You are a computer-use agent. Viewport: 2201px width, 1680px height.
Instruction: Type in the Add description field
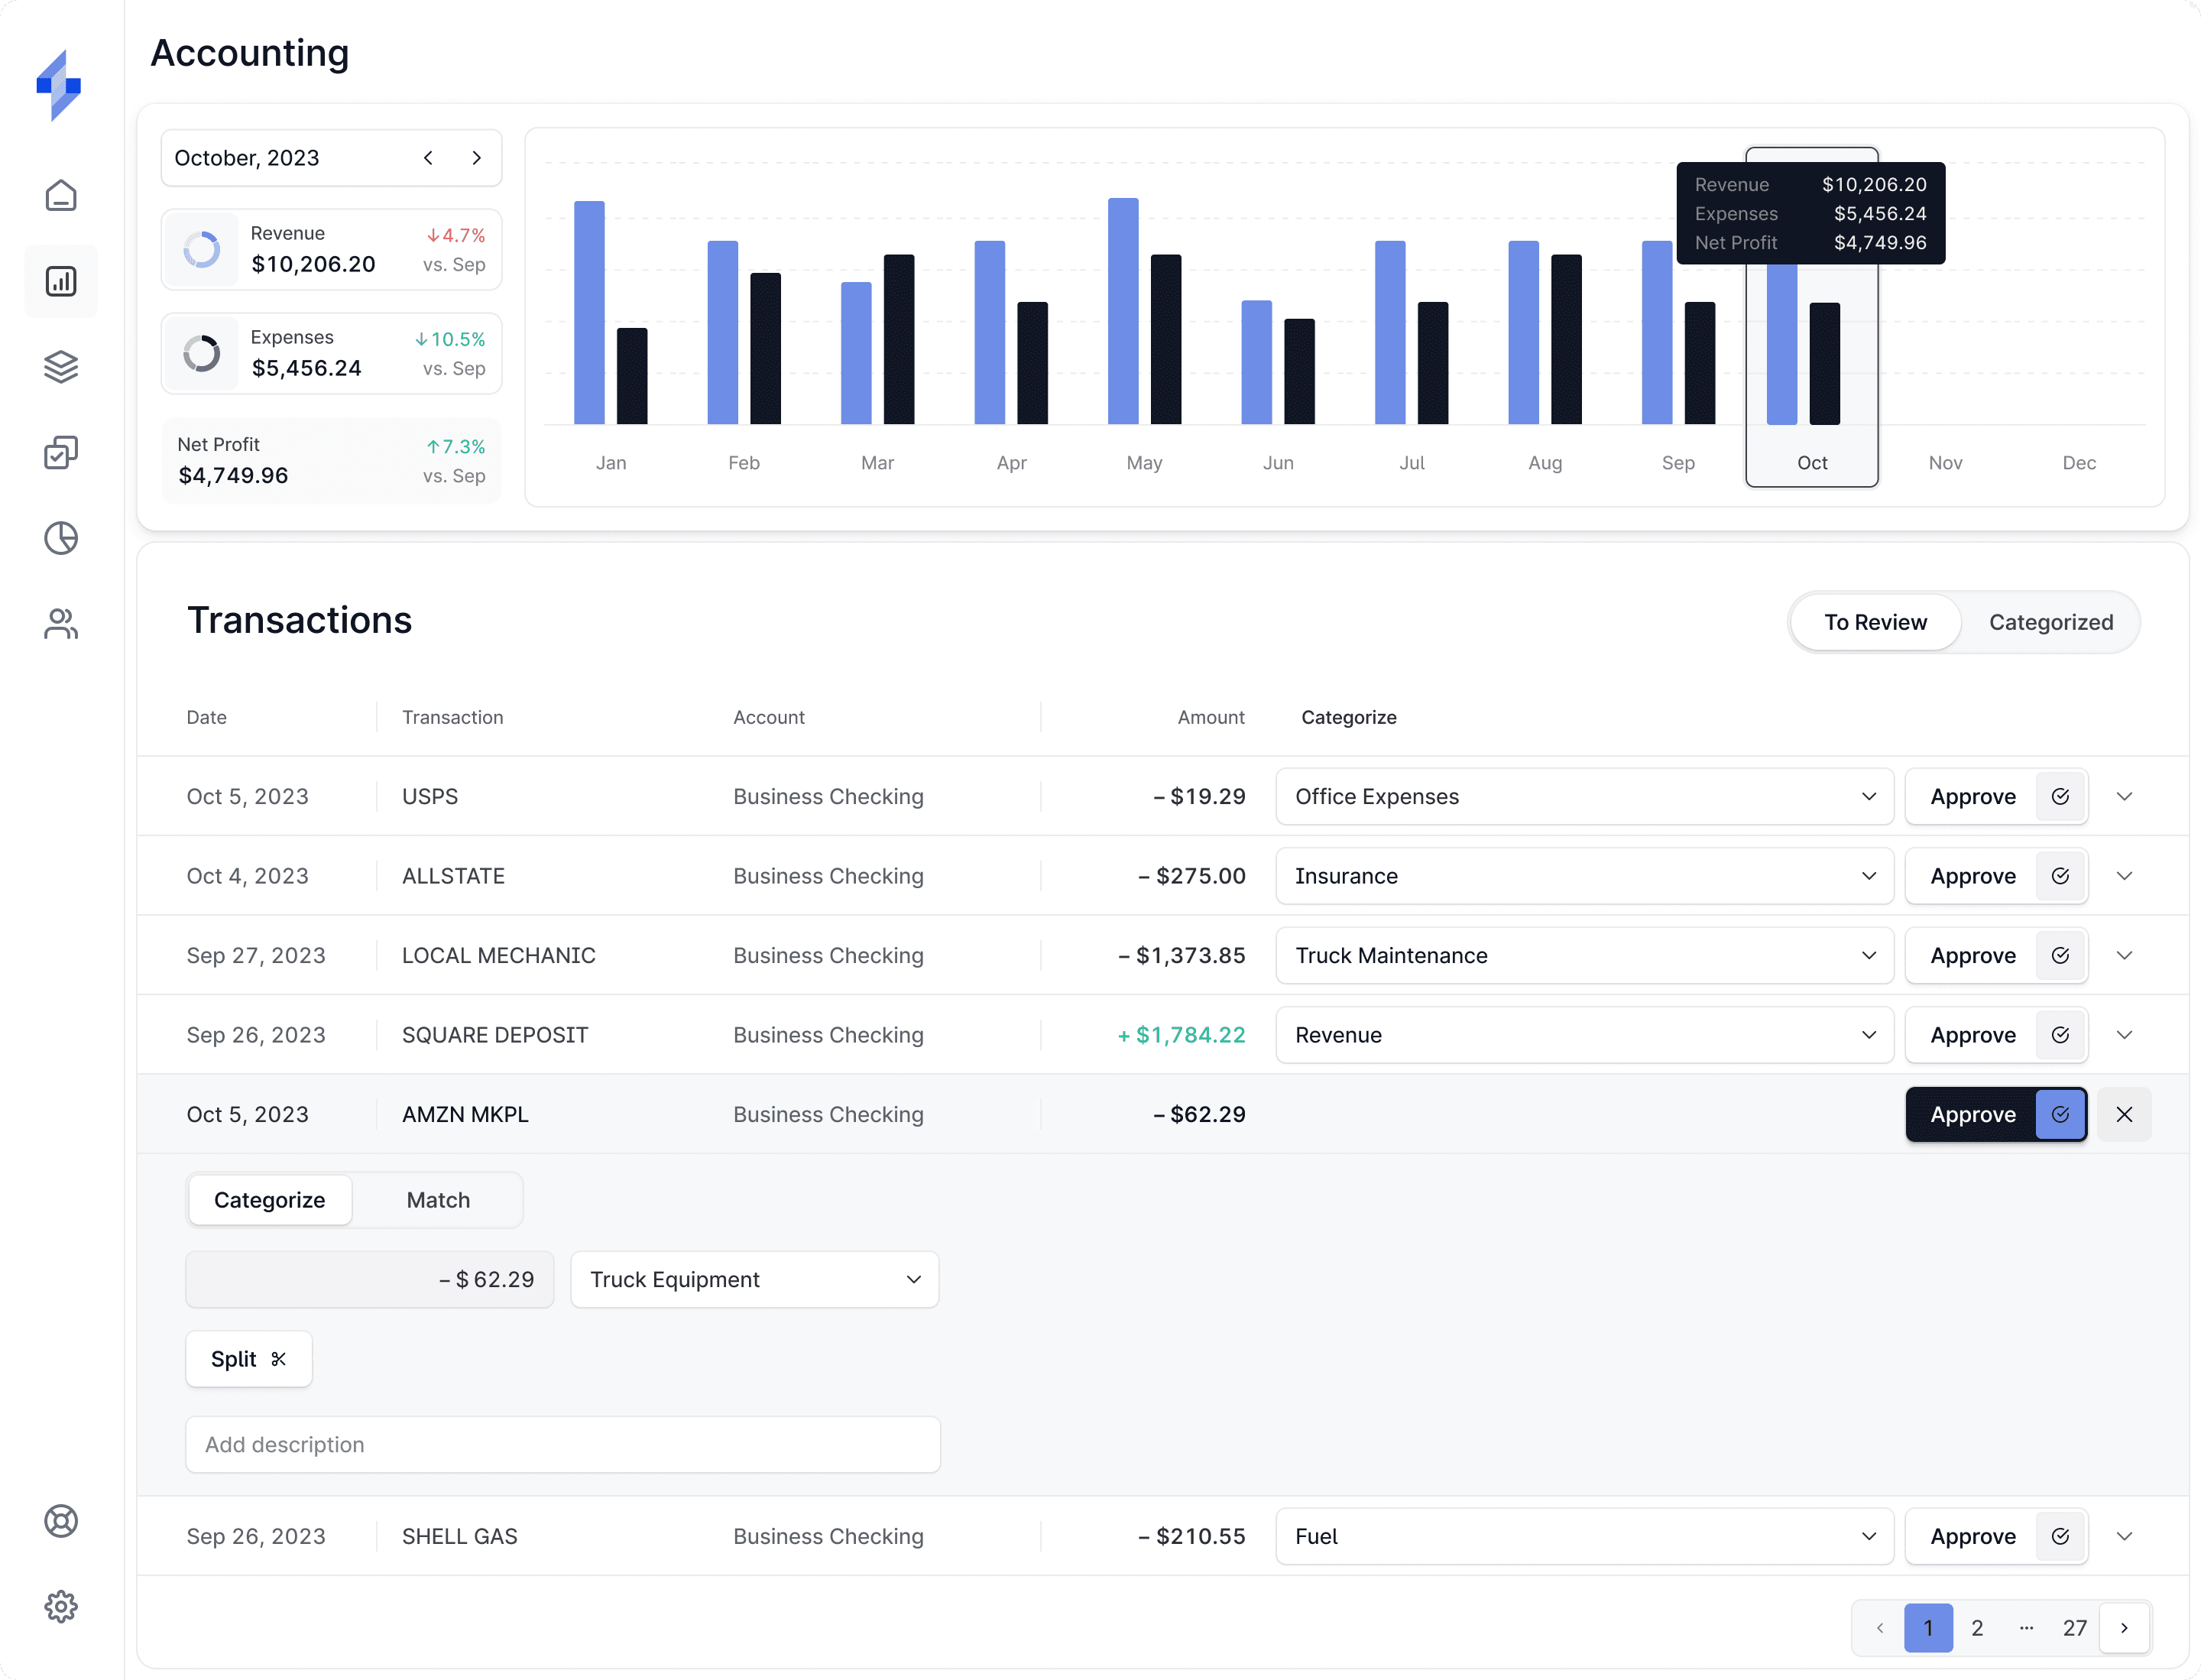[562, 1444]
